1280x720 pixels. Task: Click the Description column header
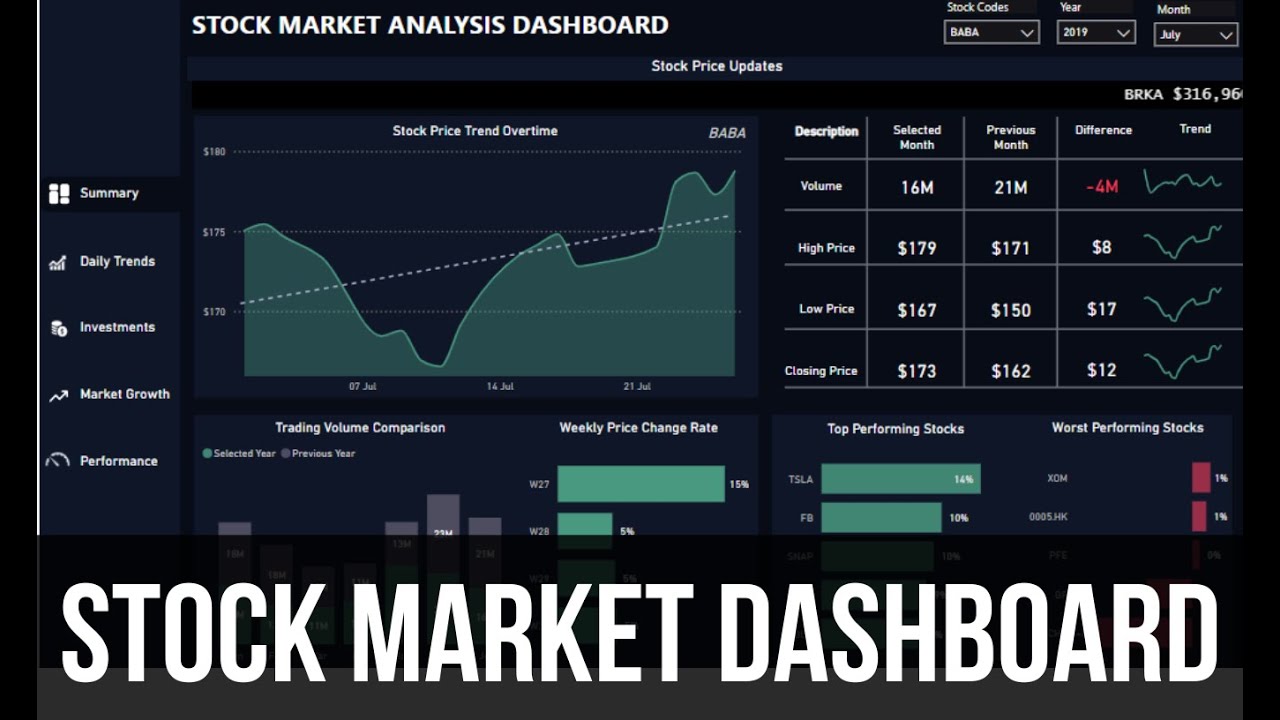(x=826, y=131)
